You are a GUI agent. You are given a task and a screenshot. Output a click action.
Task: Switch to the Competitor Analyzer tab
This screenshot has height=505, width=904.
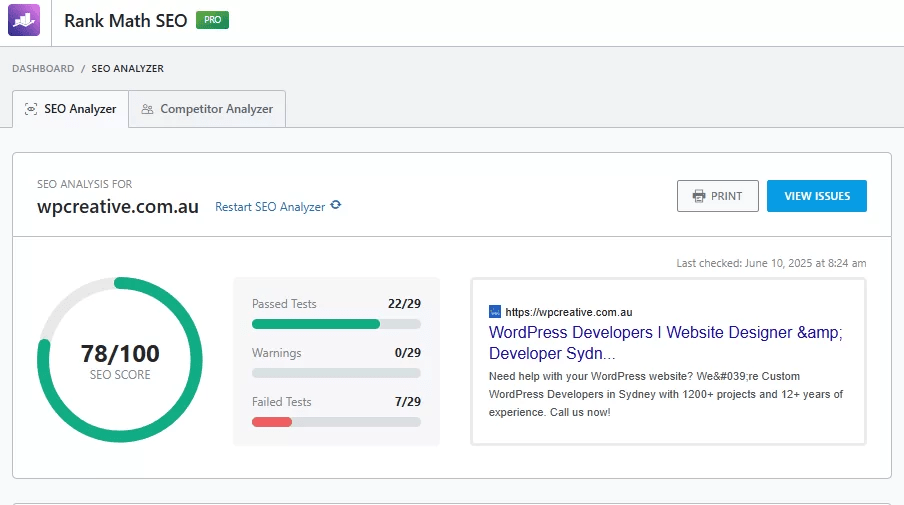coord(207,109)
